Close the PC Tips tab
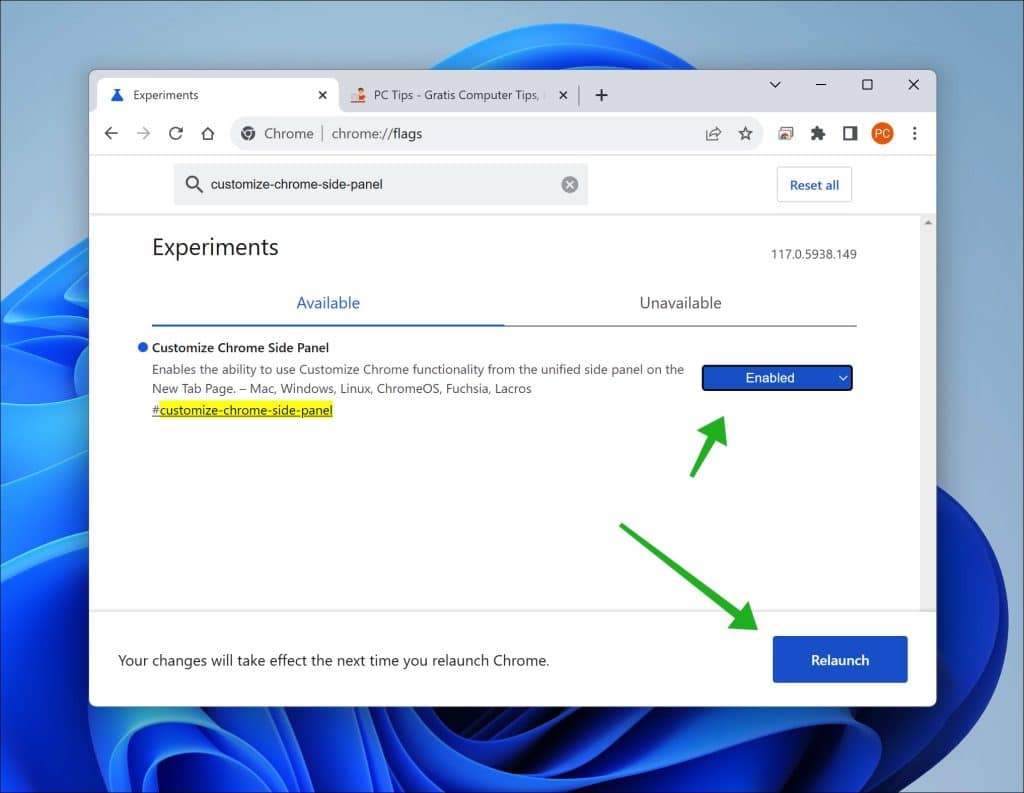This screenshot has width=1024, height=793. 563,95
